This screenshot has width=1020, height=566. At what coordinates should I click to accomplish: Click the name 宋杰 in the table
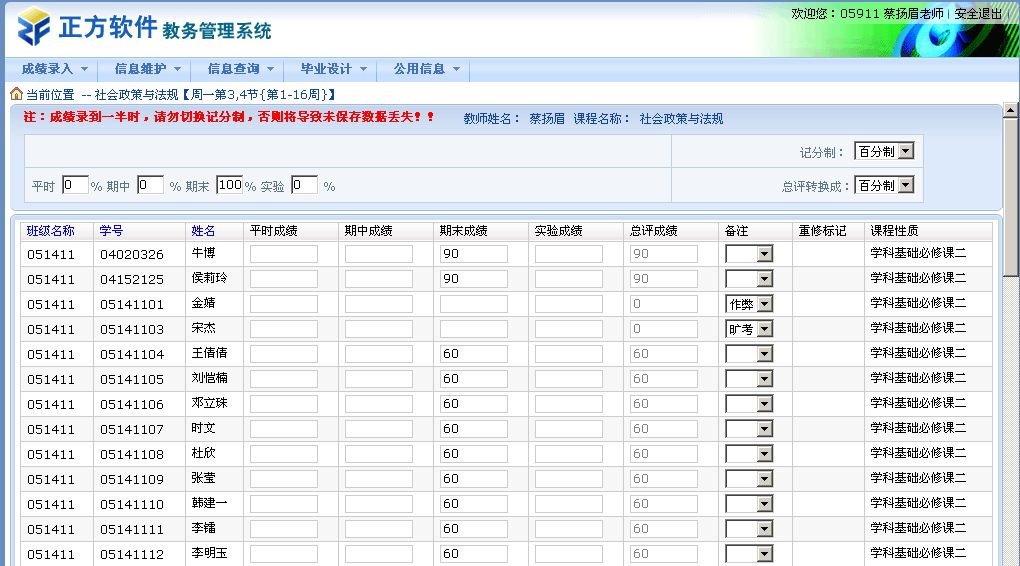(x=204, y=328)
